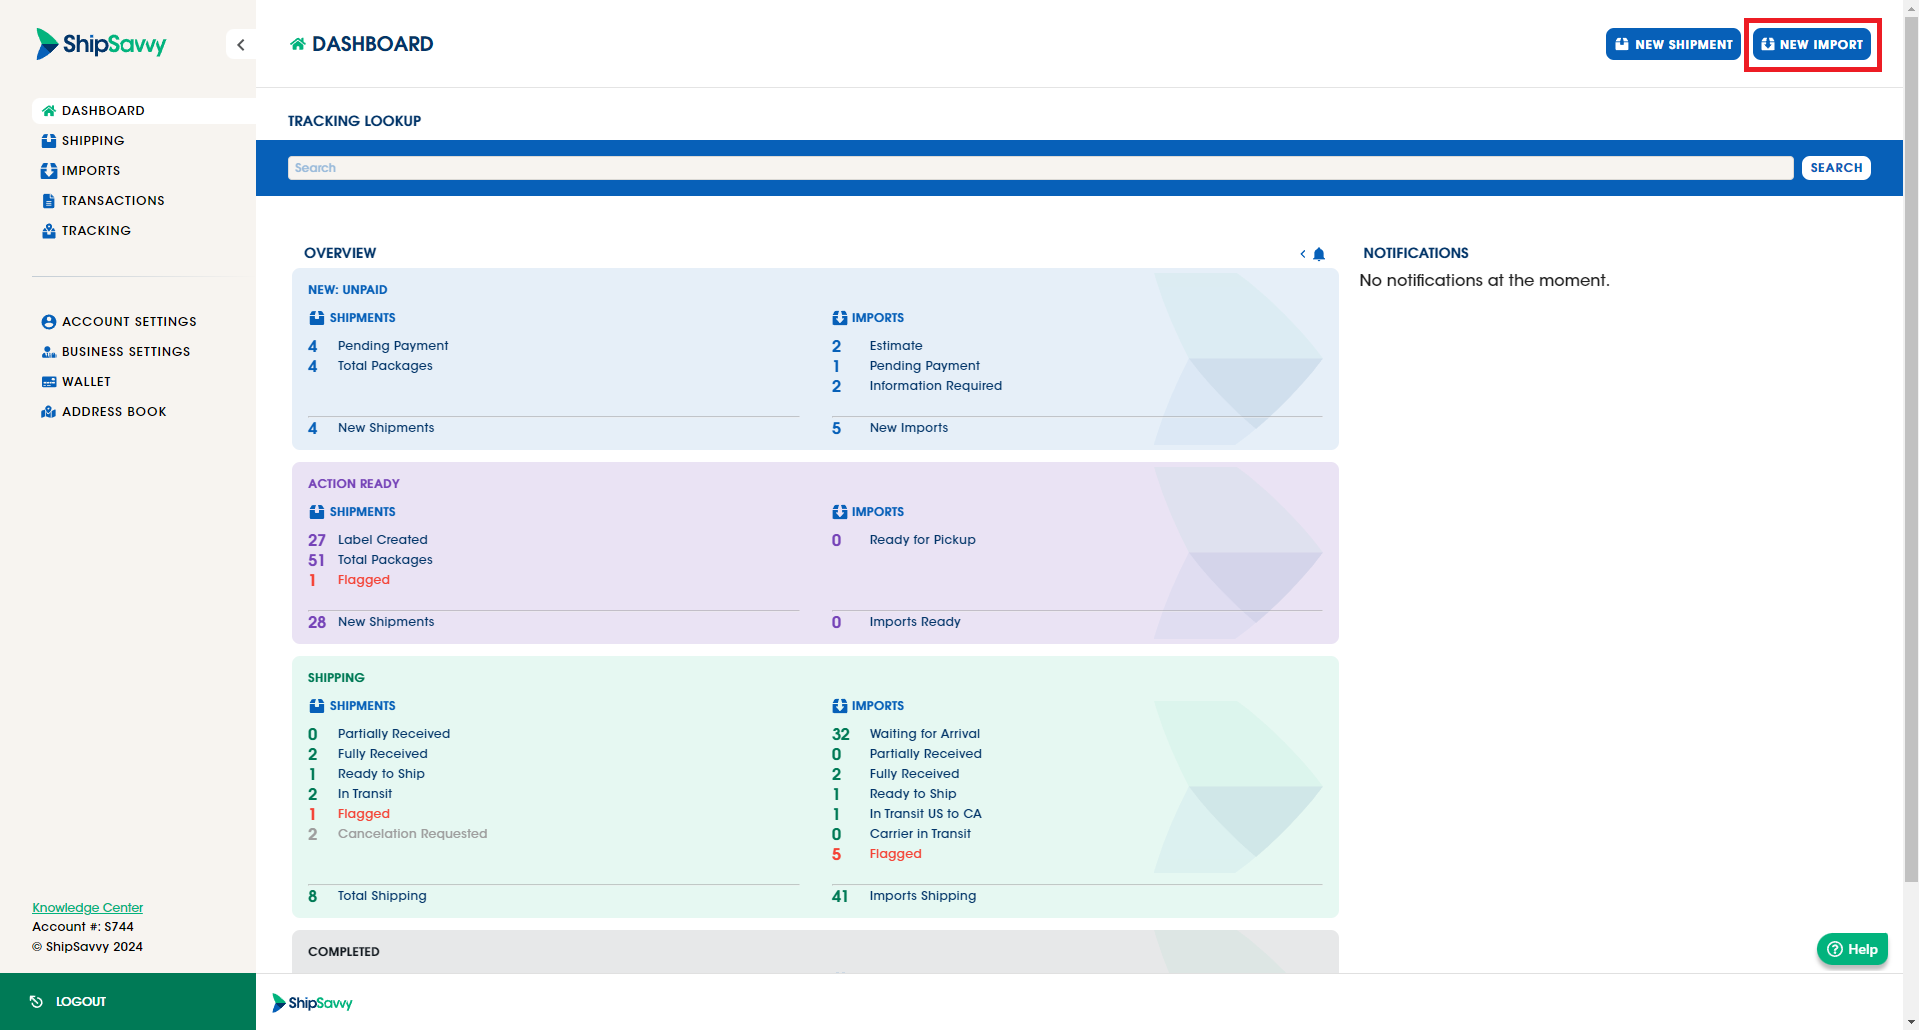
Task: Click the Search button
Action: click(1836, 168)
